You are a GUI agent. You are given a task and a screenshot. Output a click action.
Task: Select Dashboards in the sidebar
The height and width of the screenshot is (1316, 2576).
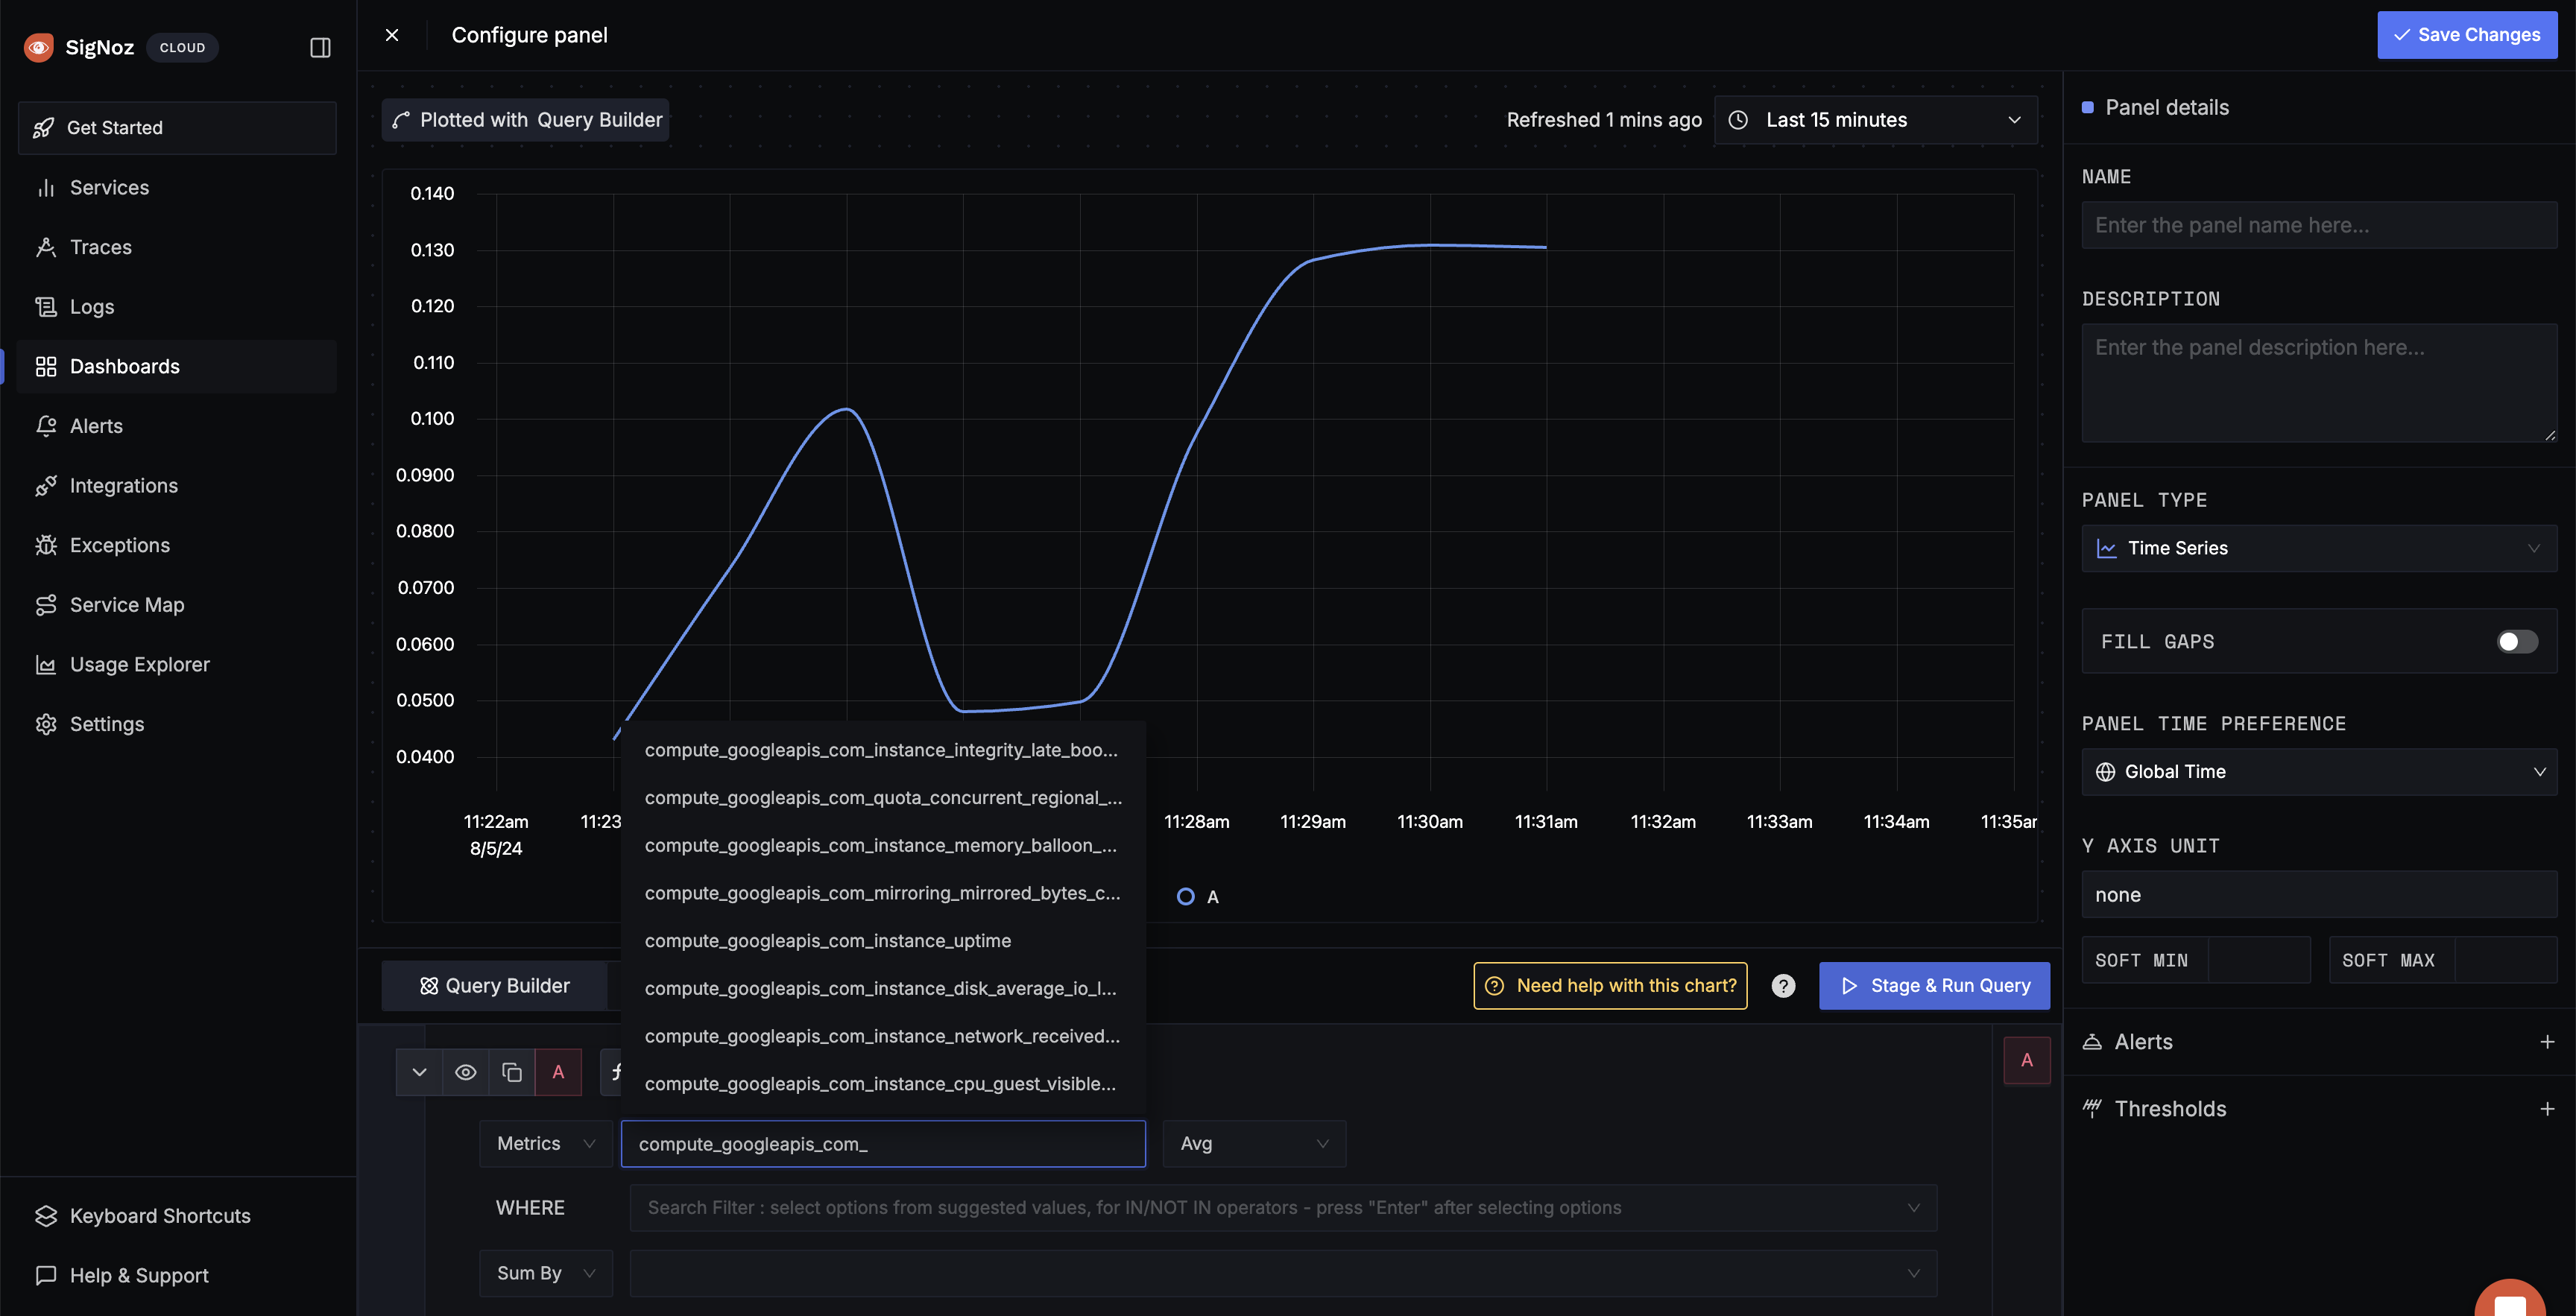point(177,366)
